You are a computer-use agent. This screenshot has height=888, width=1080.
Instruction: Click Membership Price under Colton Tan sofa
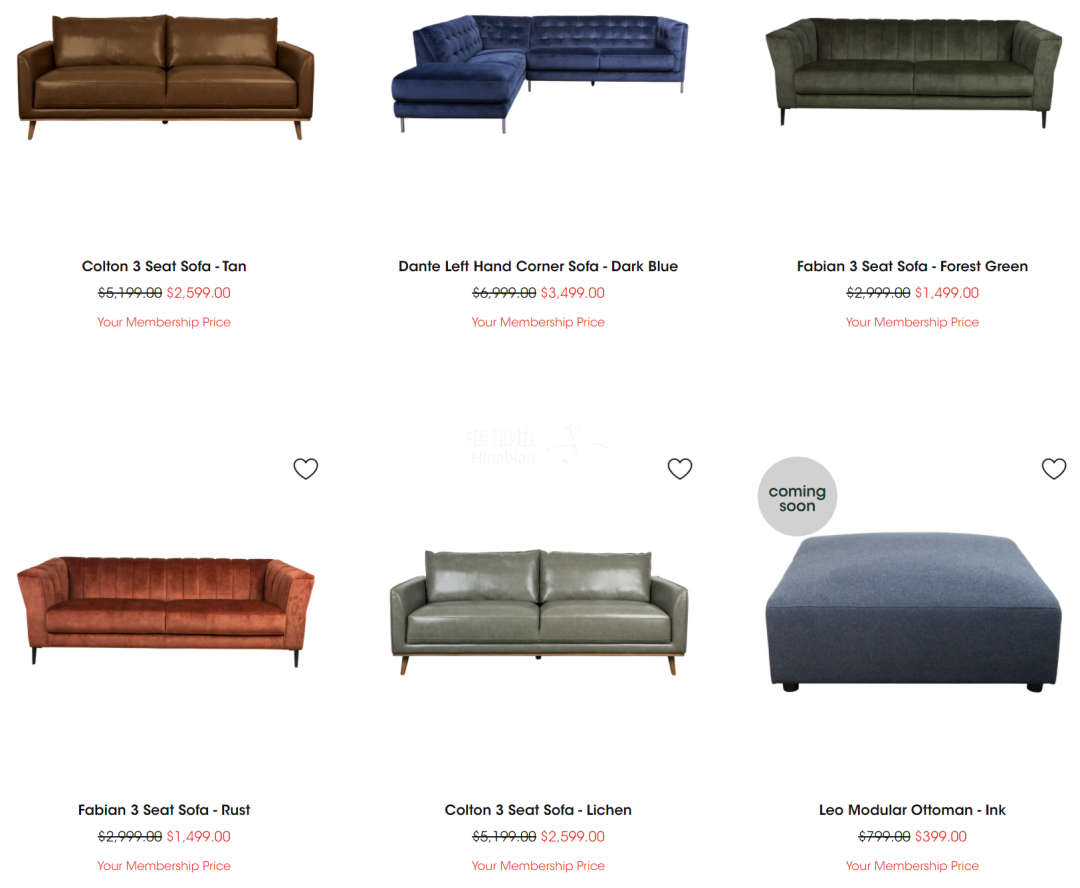point(164,322)
